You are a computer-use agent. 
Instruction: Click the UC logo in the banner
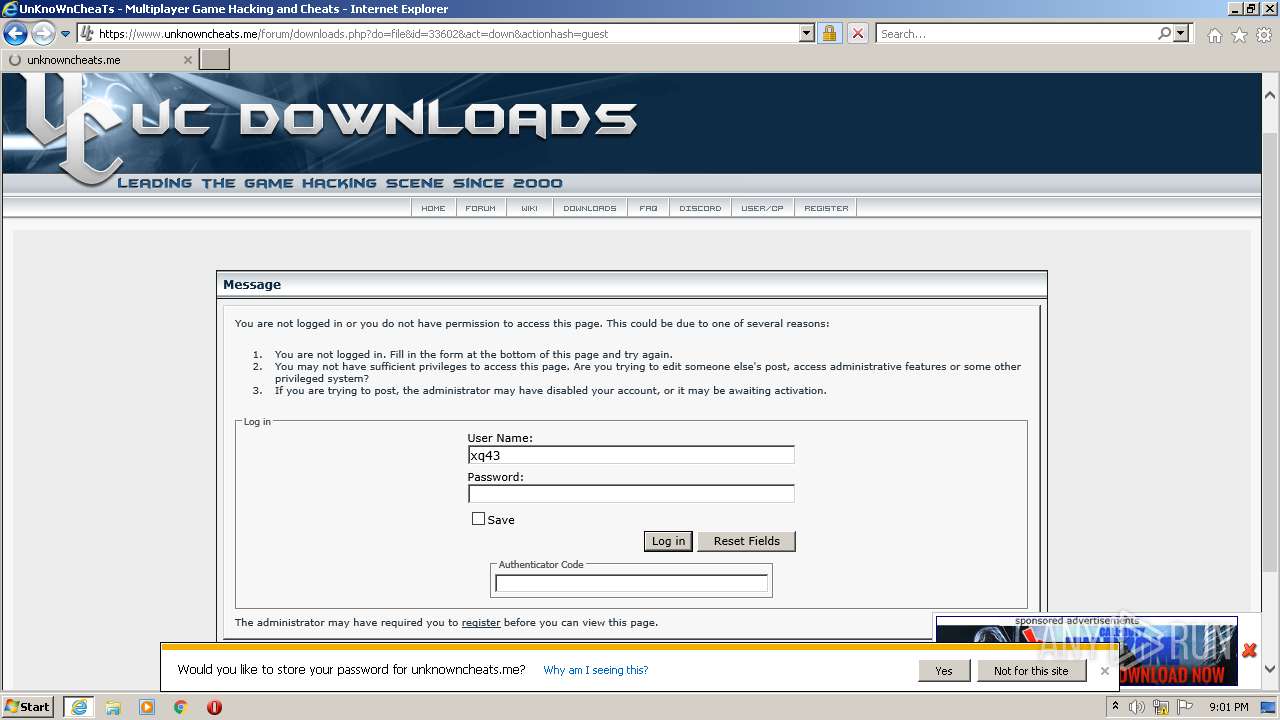(x=75, y=130)
